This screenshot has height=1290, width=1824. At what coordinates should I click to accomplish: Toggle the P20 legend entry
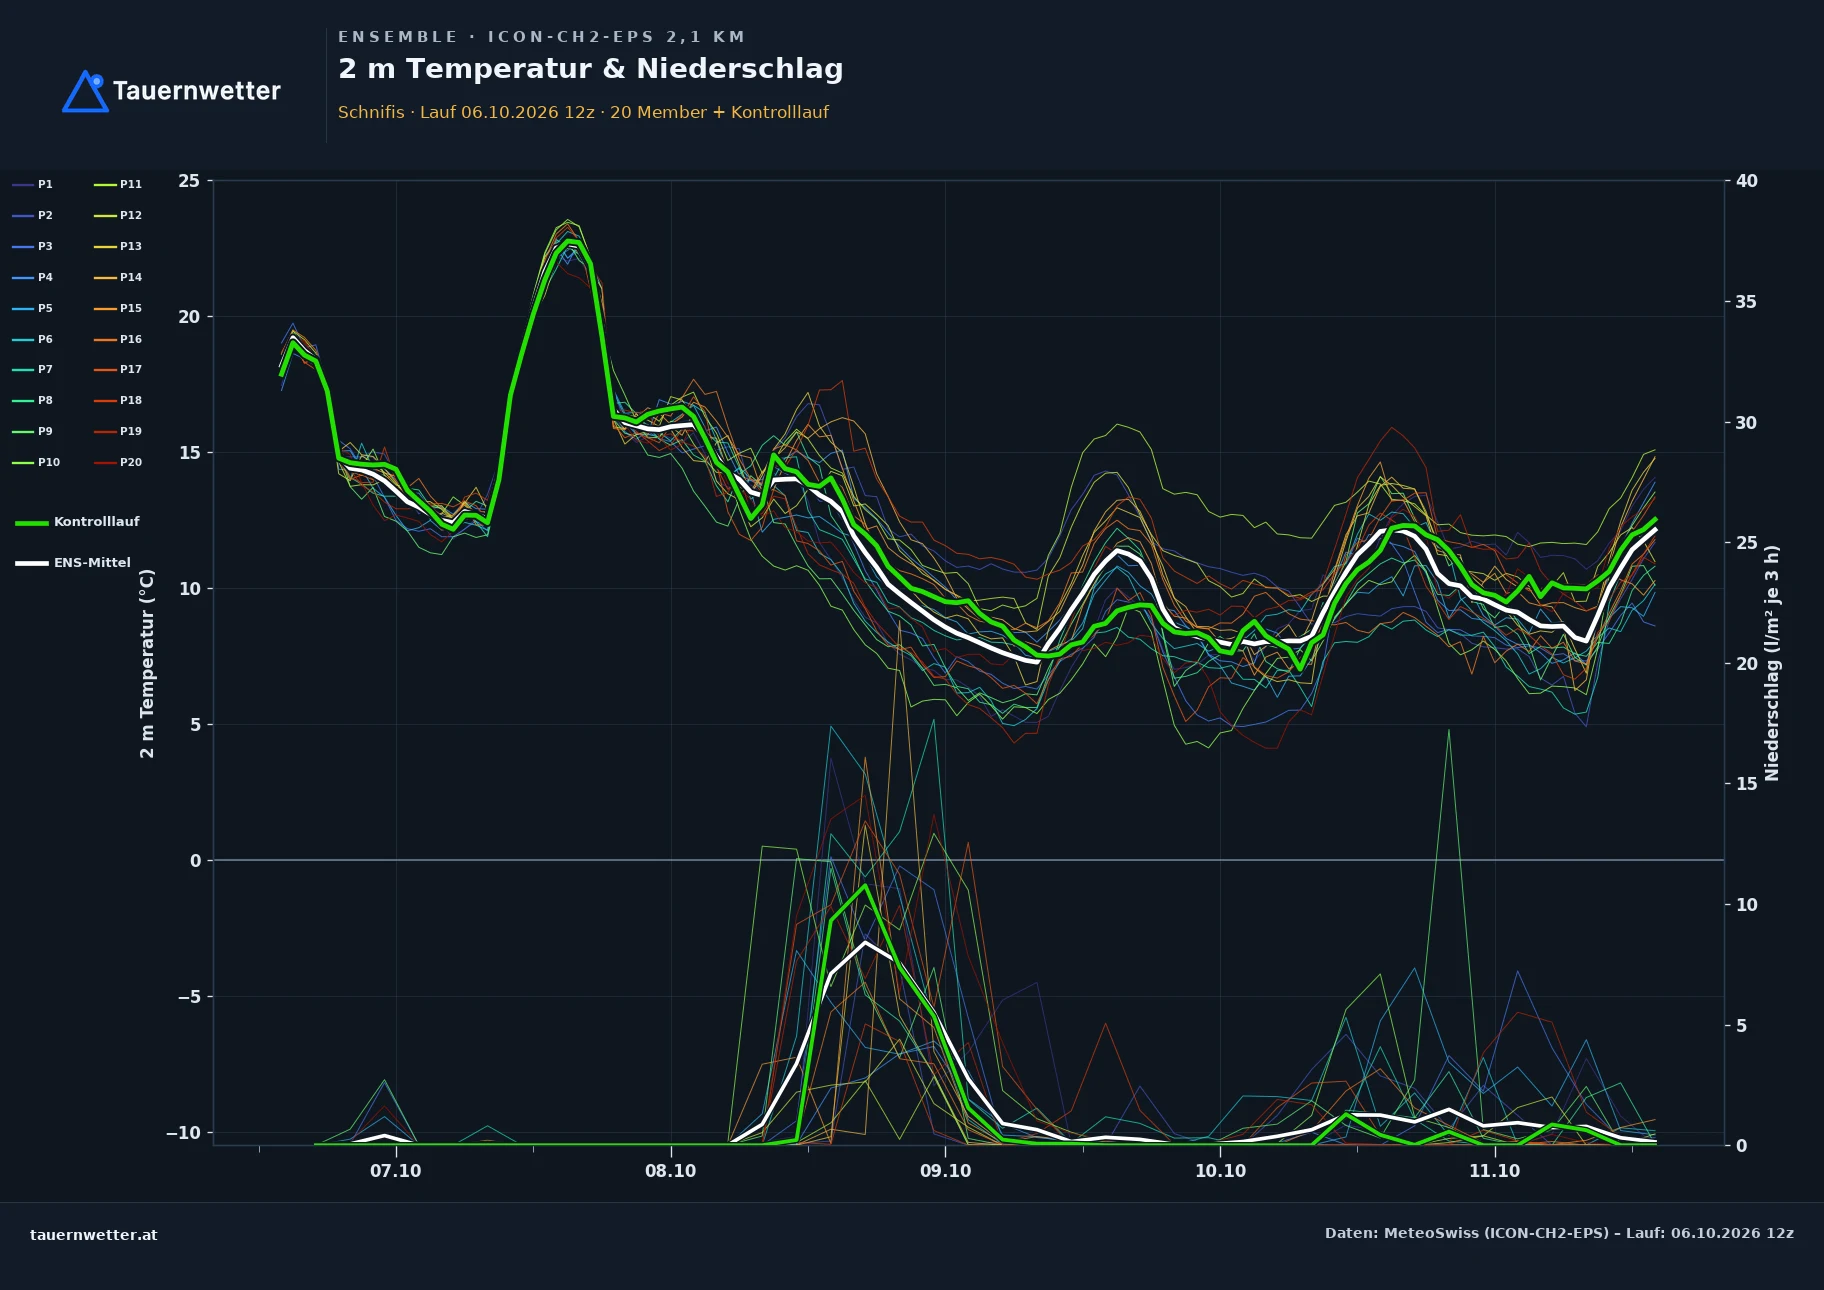tap(118, 462)
